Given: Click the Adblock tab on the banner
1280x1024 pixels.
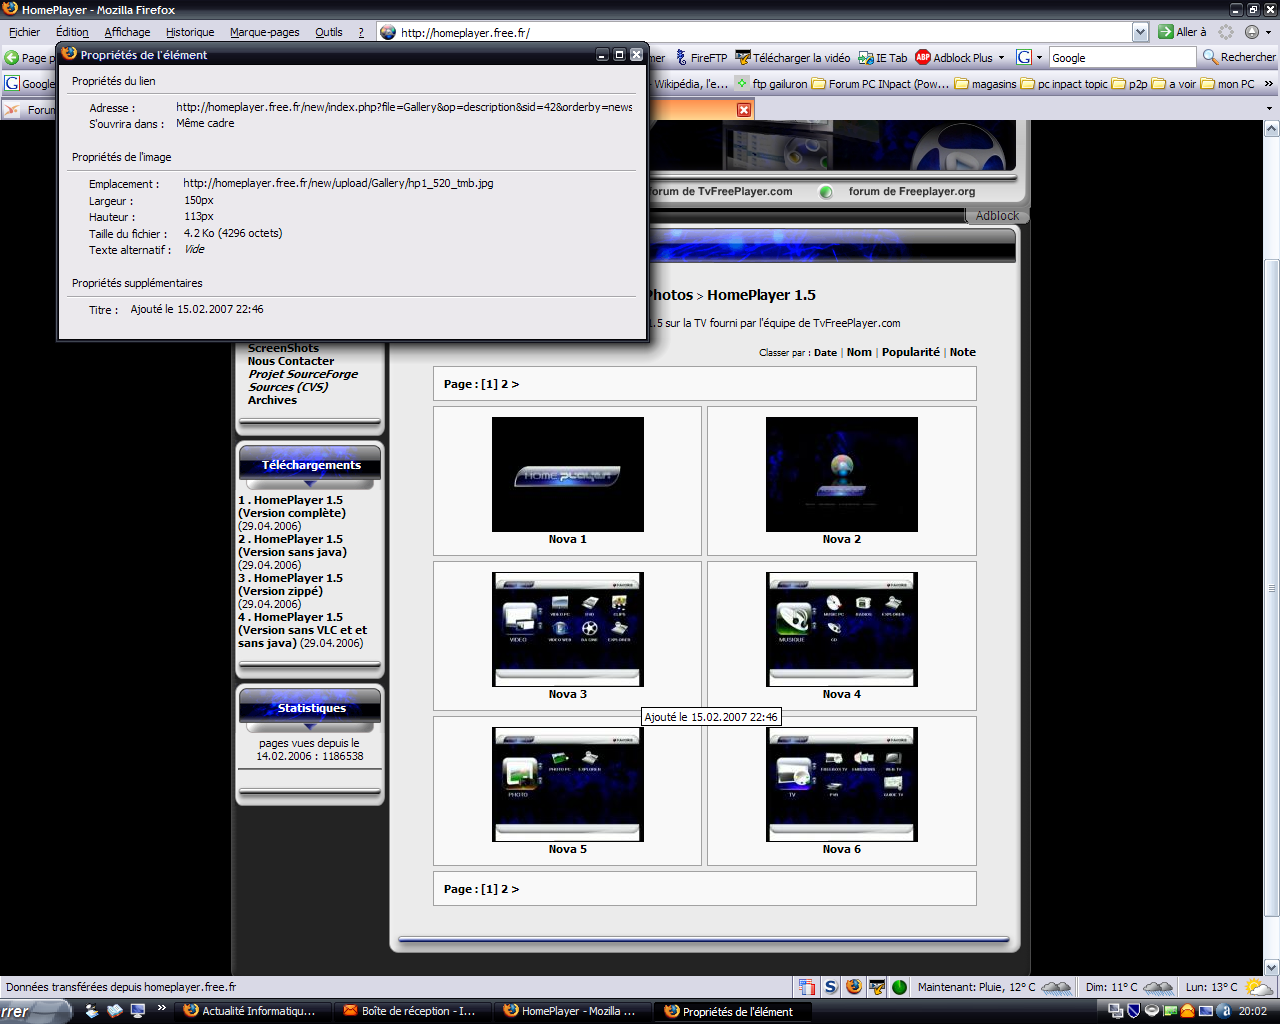Looking at the screenshot, I should click(997, 215).
